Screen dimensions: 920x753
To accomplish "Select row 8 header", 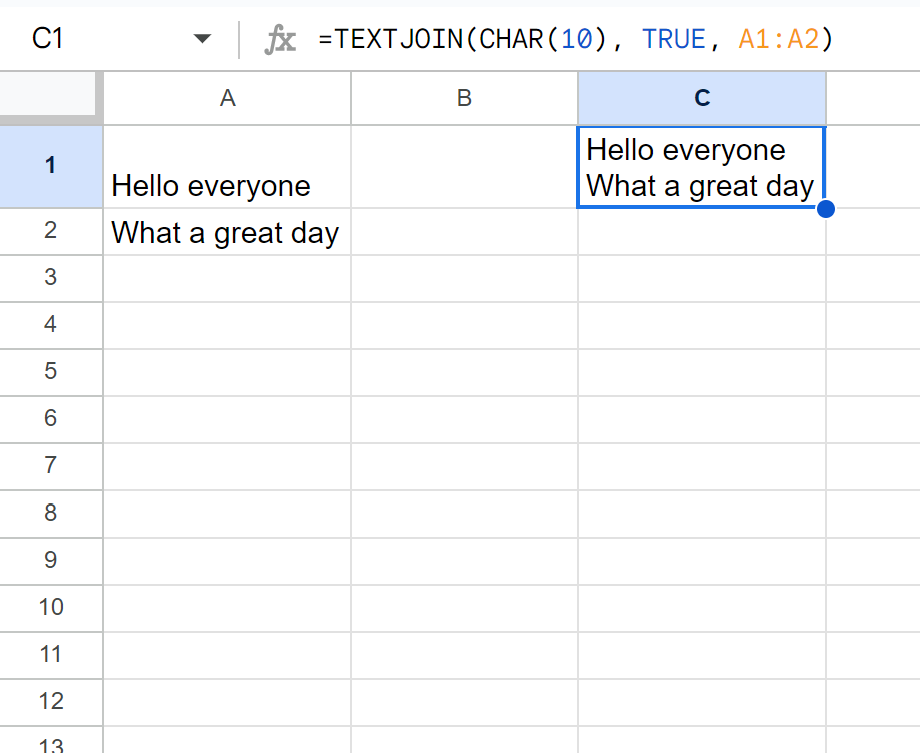I will click(51, 514).
